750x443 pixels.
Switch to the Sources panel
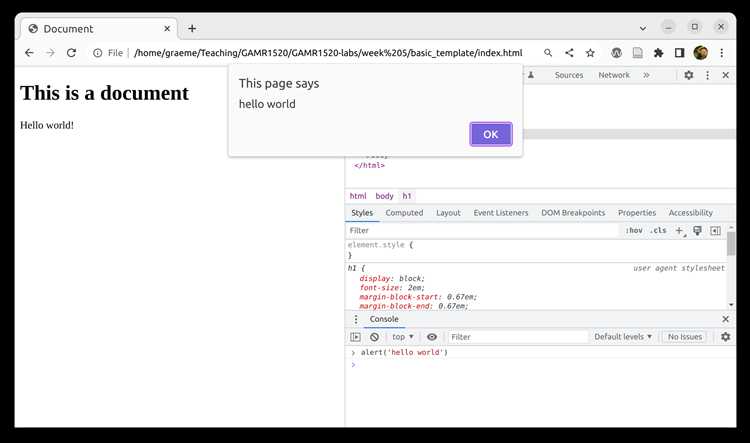coord(569,75)
